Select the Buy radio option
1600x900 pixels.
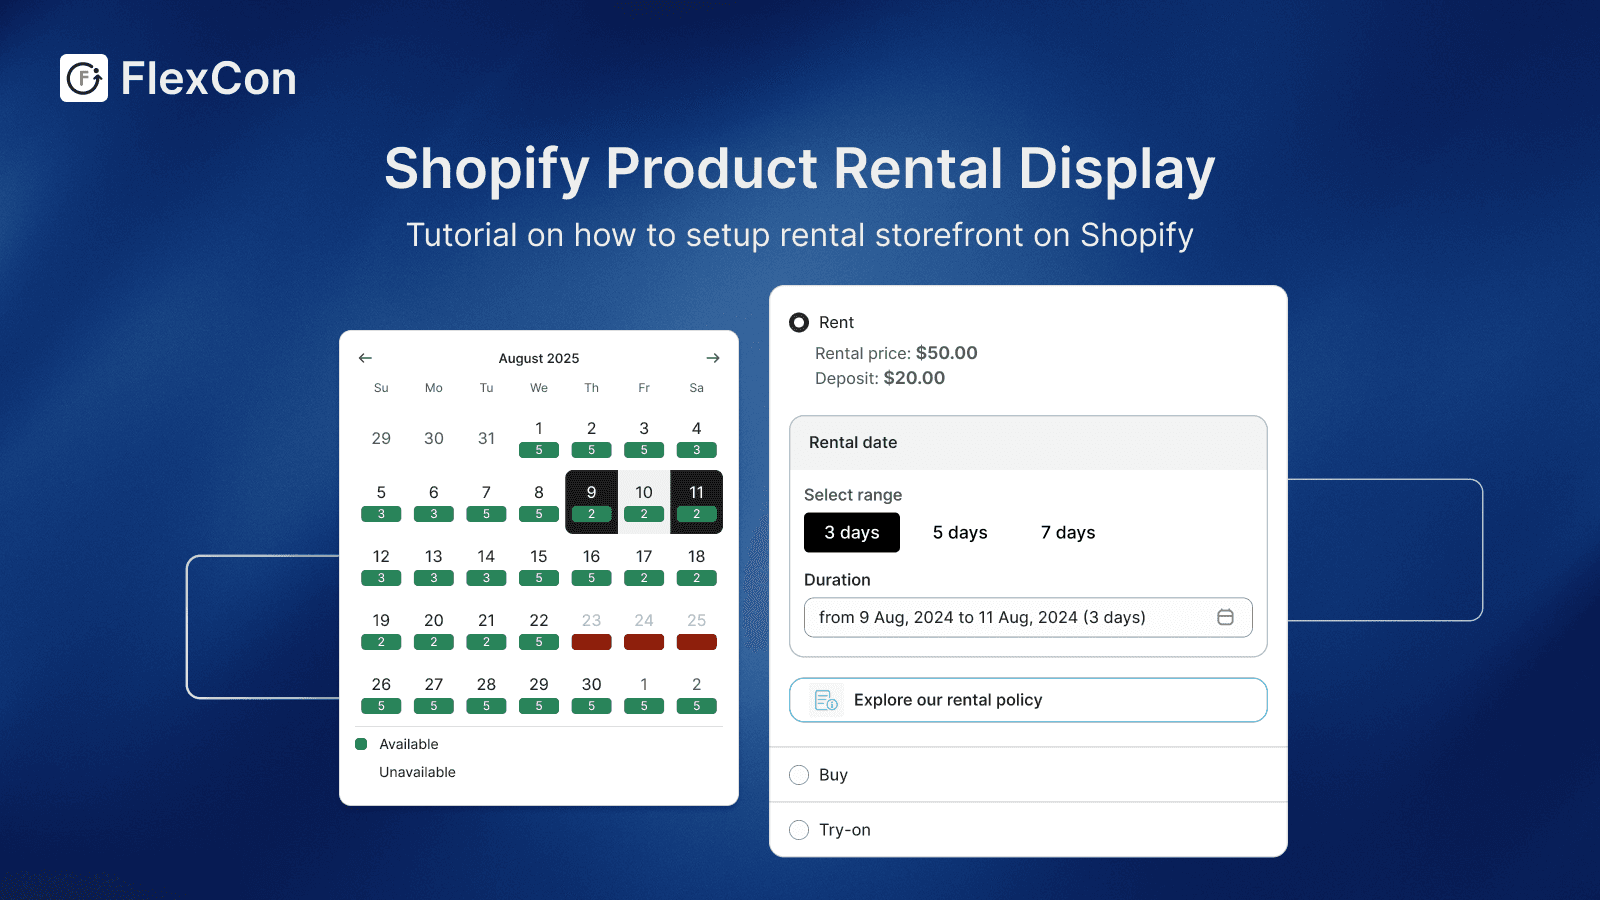[799, 775]
